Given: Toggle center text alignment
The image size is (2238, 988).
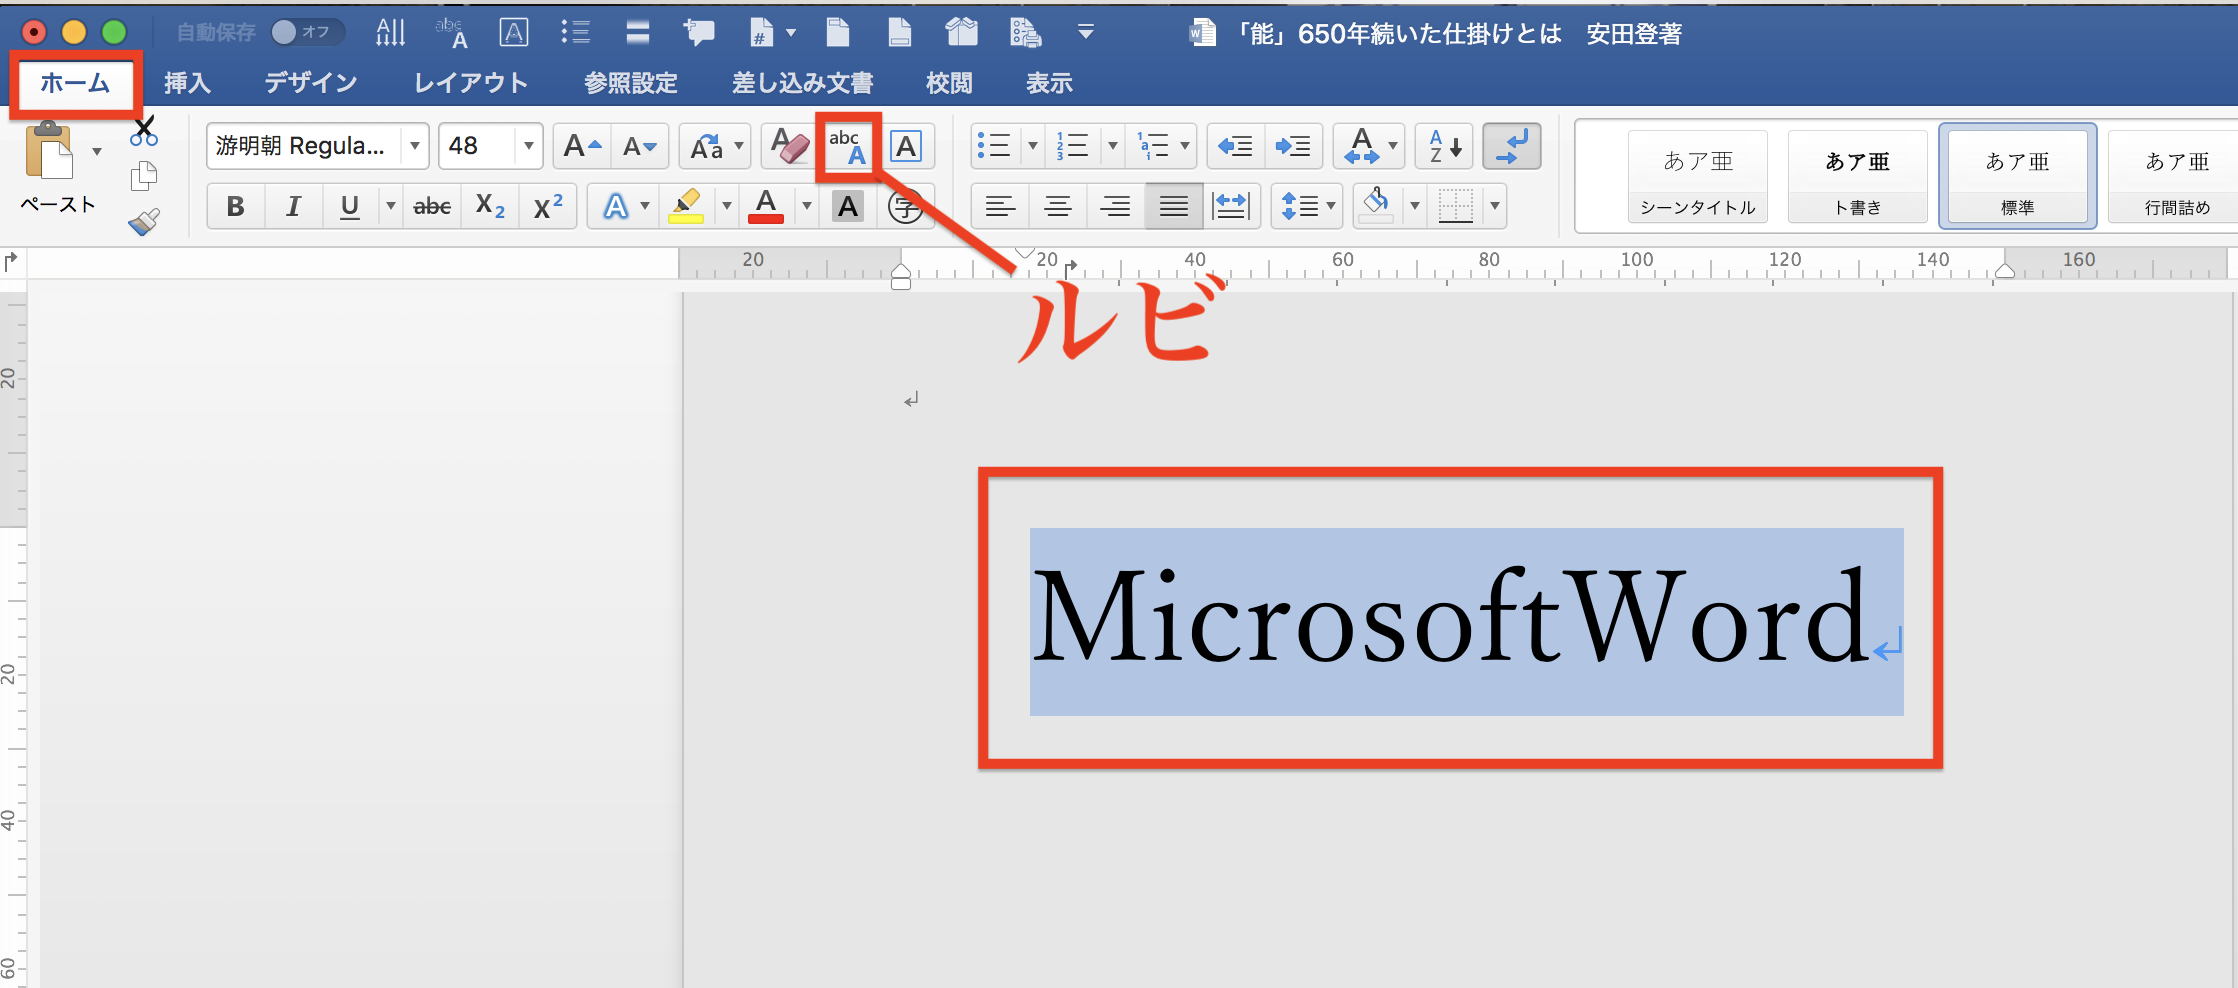Looking at the screenshot, I should pos(1057,207).
